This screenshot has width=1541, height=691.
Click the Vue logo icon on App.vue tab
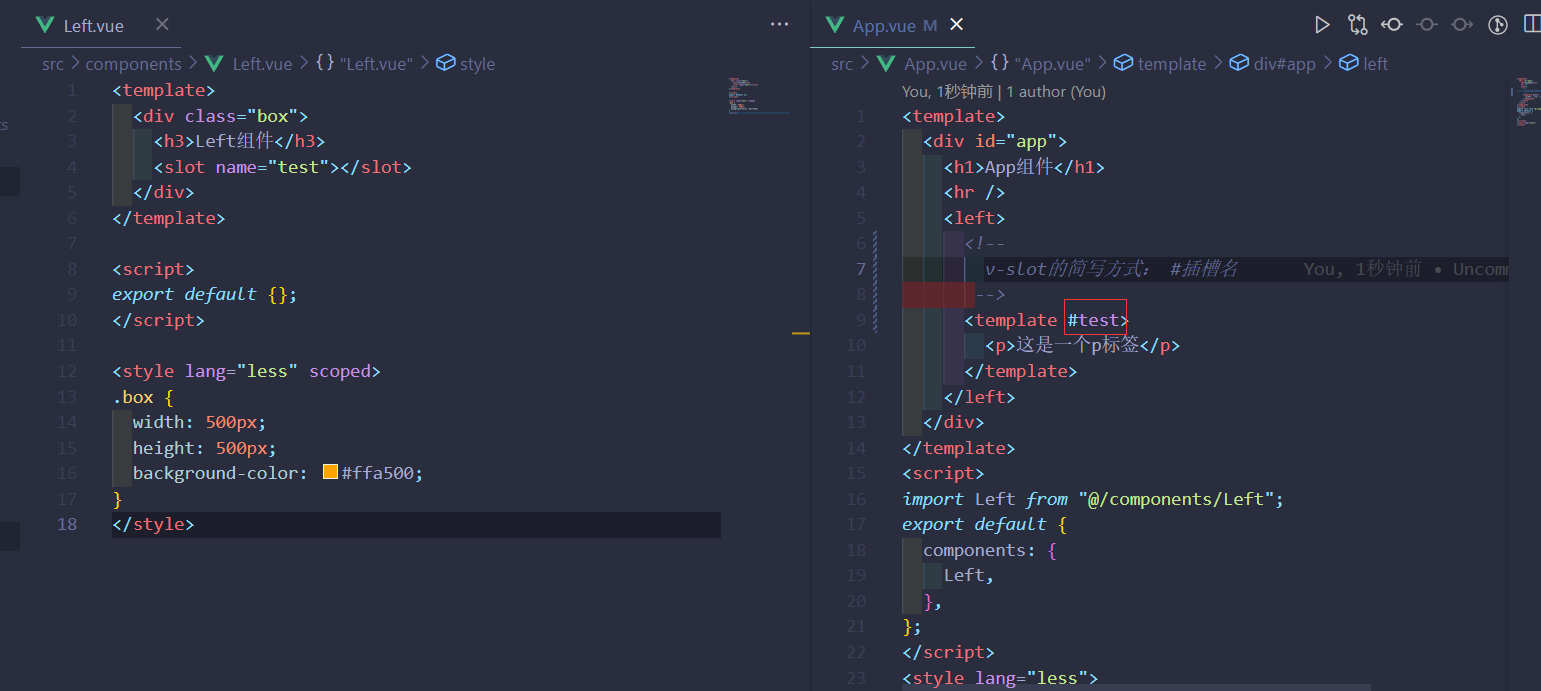tap(834, 25)
